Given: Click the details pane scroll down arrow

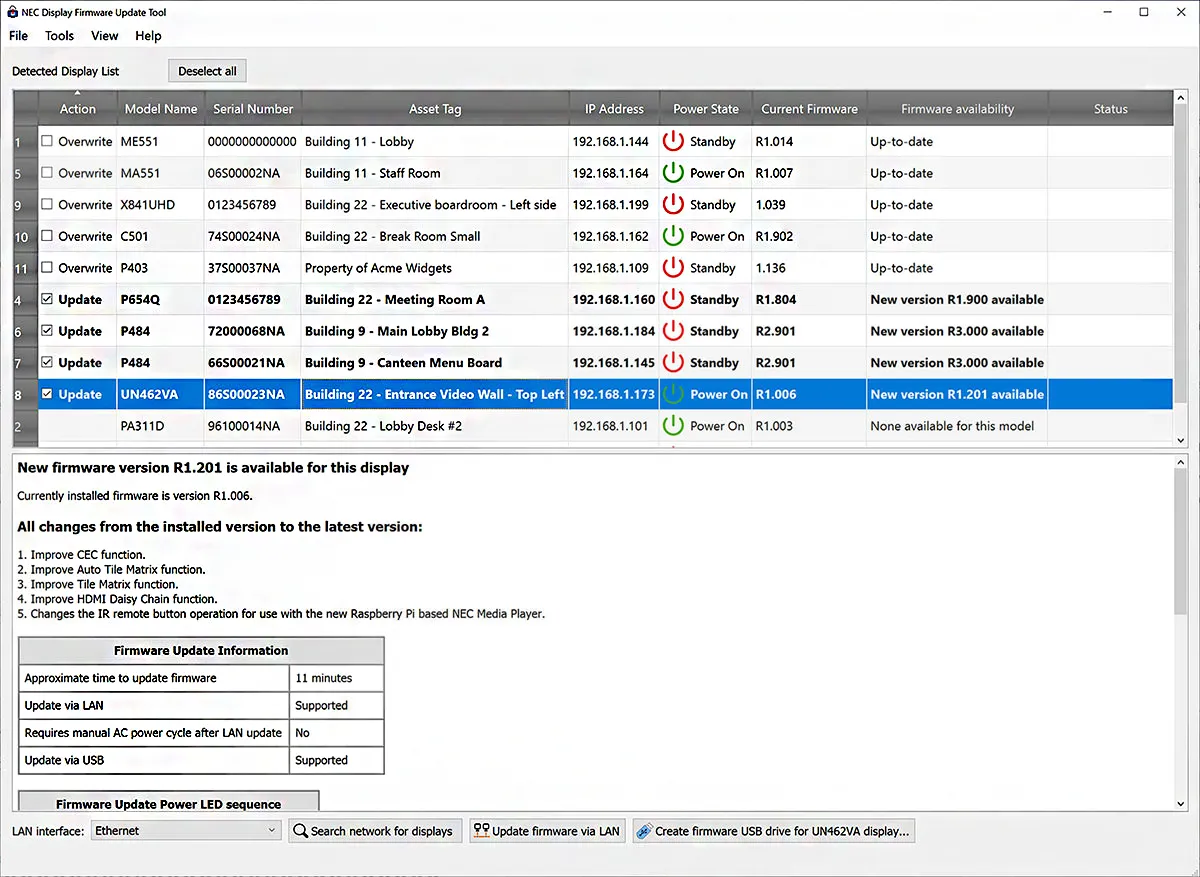Looking at the screenshot, I should [x=1181, y=805].
